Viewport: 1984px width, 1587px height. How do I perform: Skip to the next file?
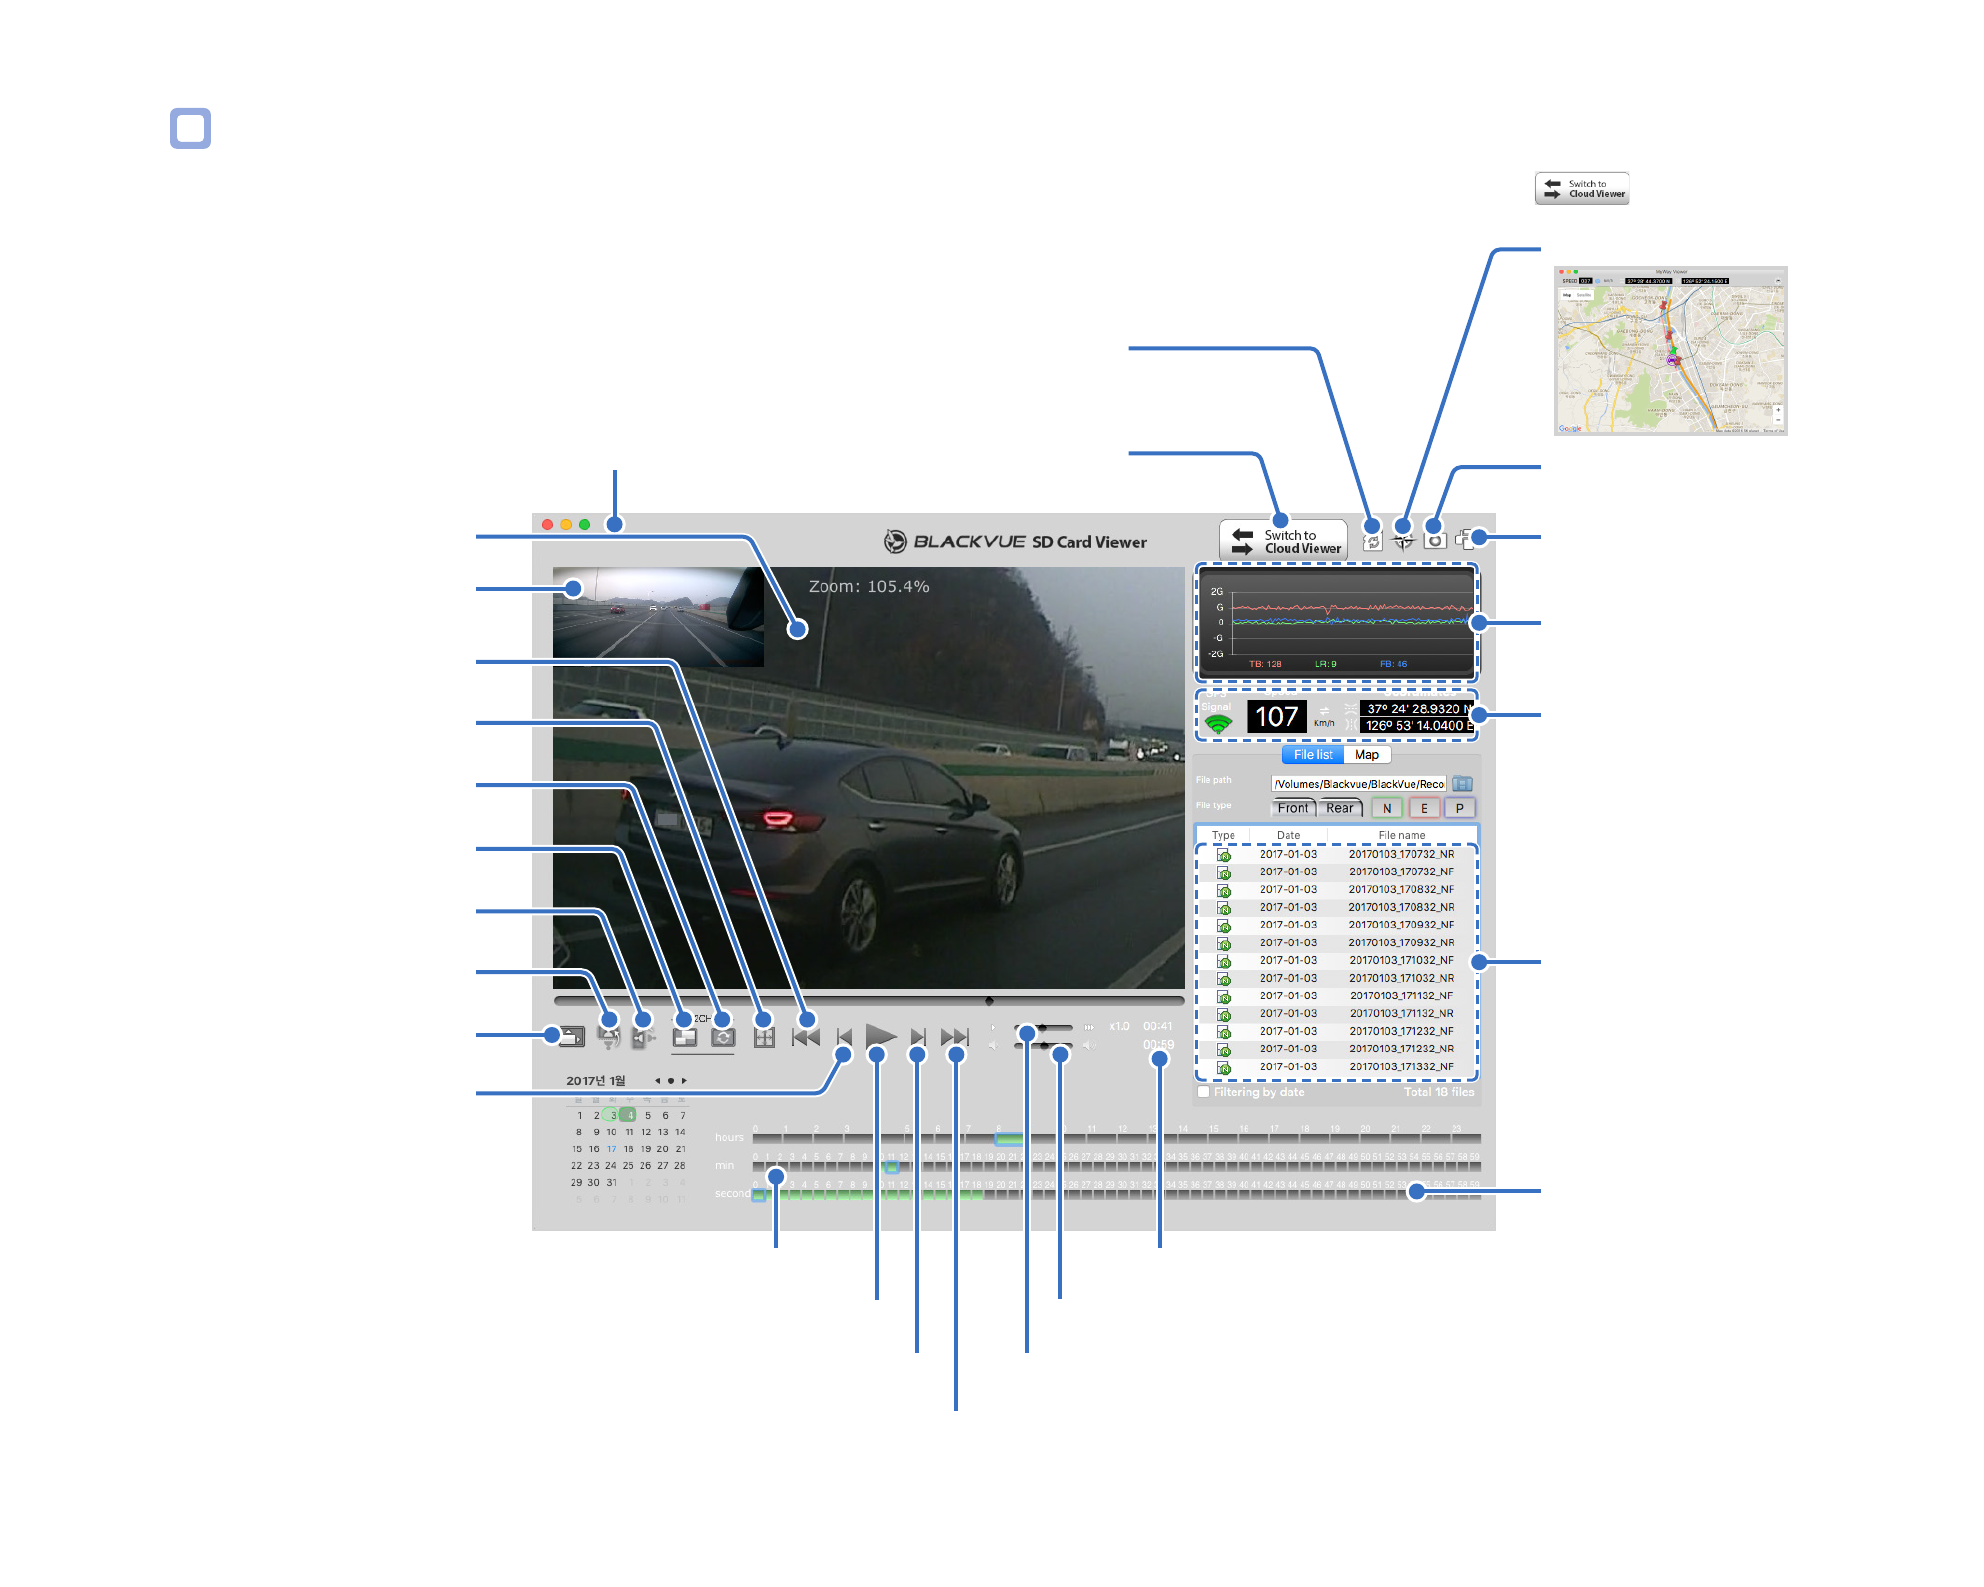click(954, 1037)
